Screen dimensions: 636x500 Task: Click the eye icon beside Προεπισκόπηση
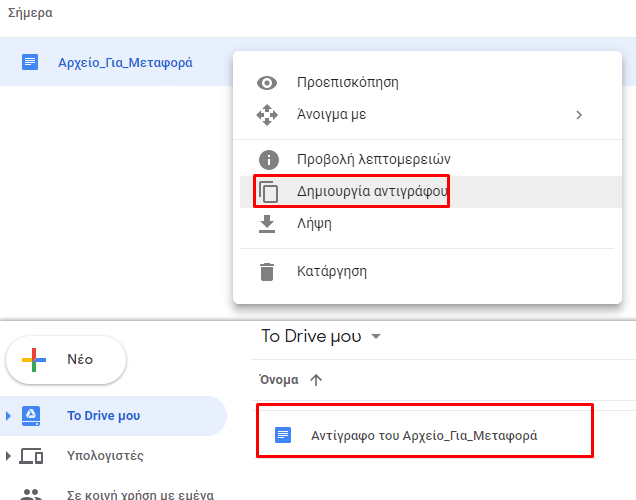tap(267, 83)
